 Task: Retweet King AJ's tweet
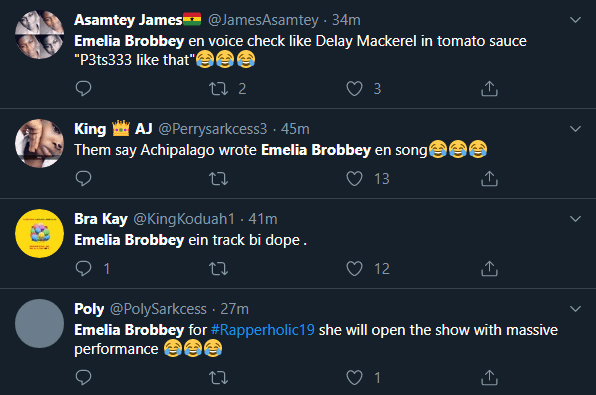219,179
